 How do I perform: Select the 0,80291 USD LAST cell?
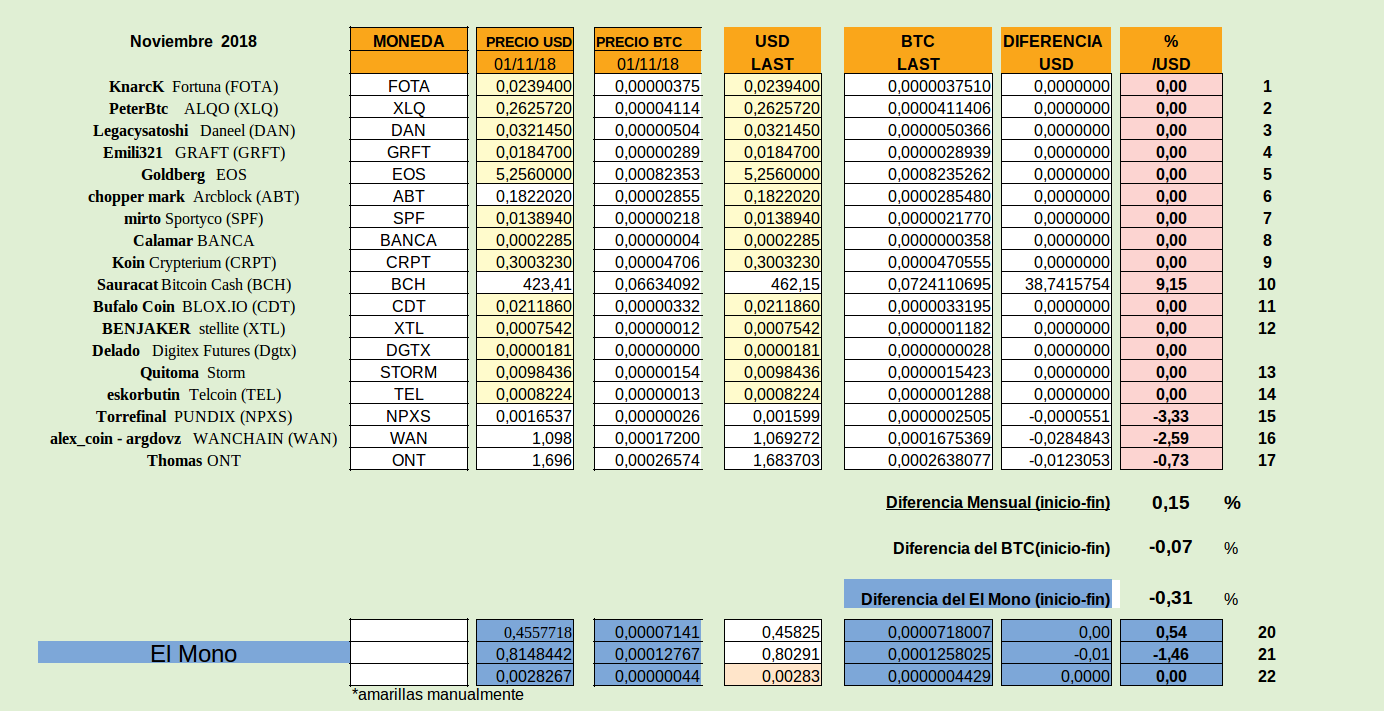pos(773,653)
